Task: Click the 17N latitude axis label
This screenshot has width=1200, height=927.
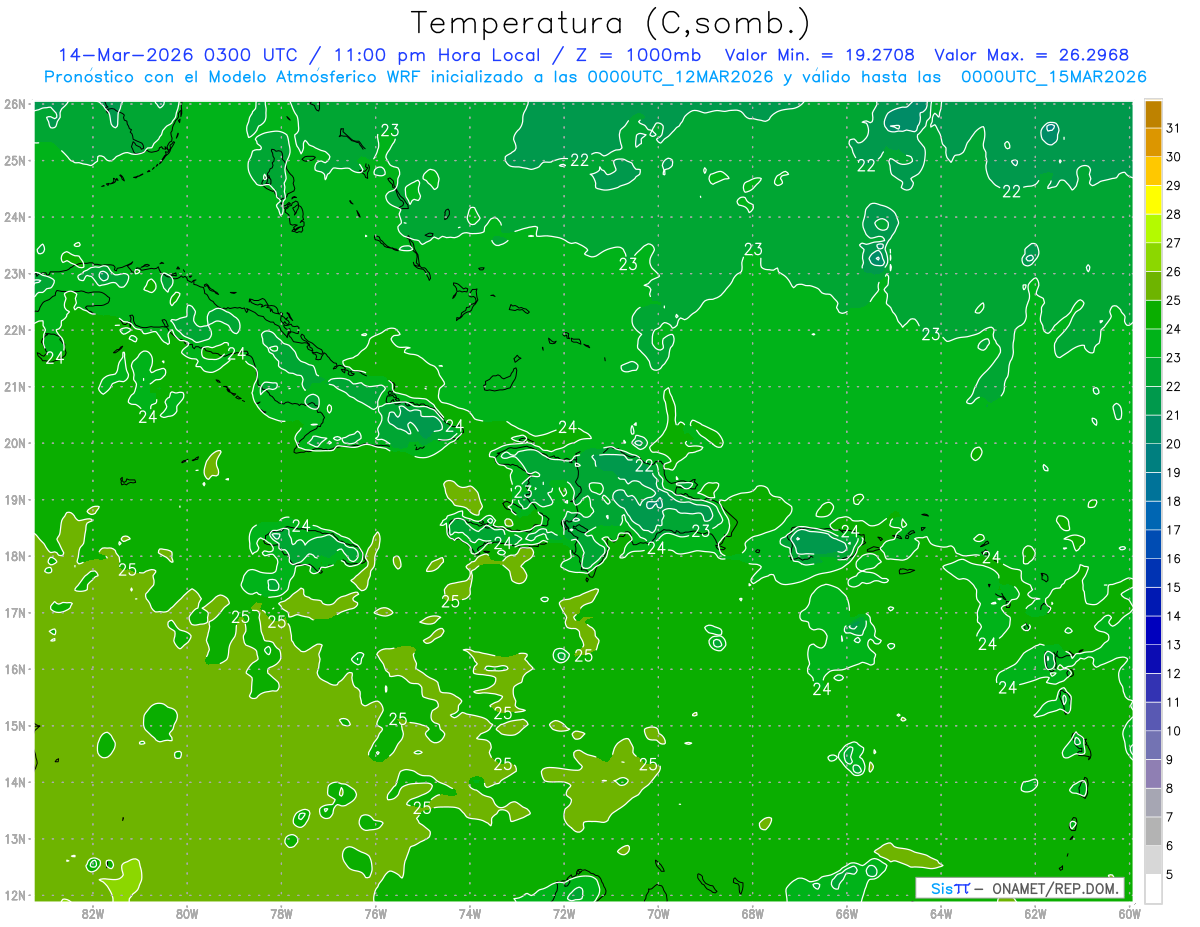Action: (x=14, y=613)
